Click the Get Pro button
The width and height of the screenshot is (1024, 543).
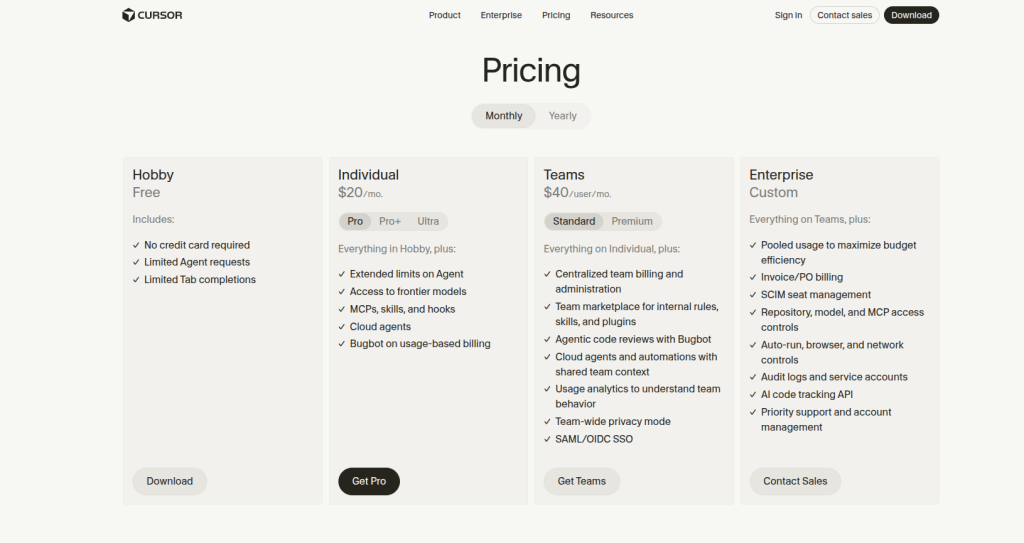pos(369,481)
